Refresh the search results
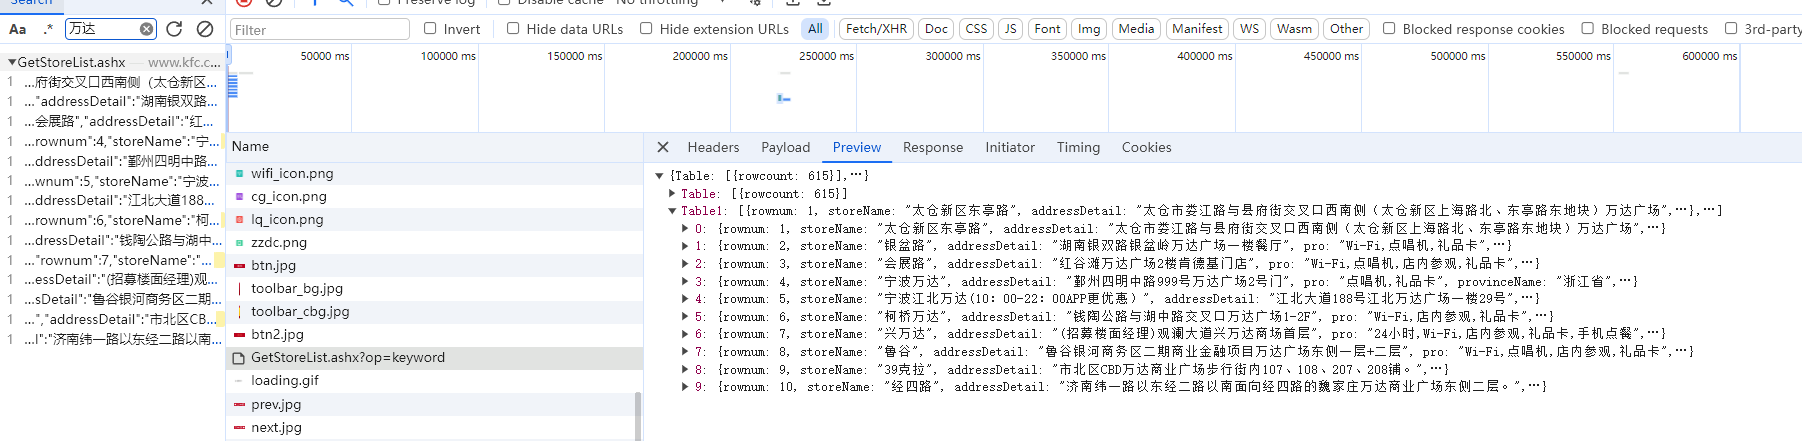Image resolution: width=1802 pixels, height=441 pixels. point(174,29)
